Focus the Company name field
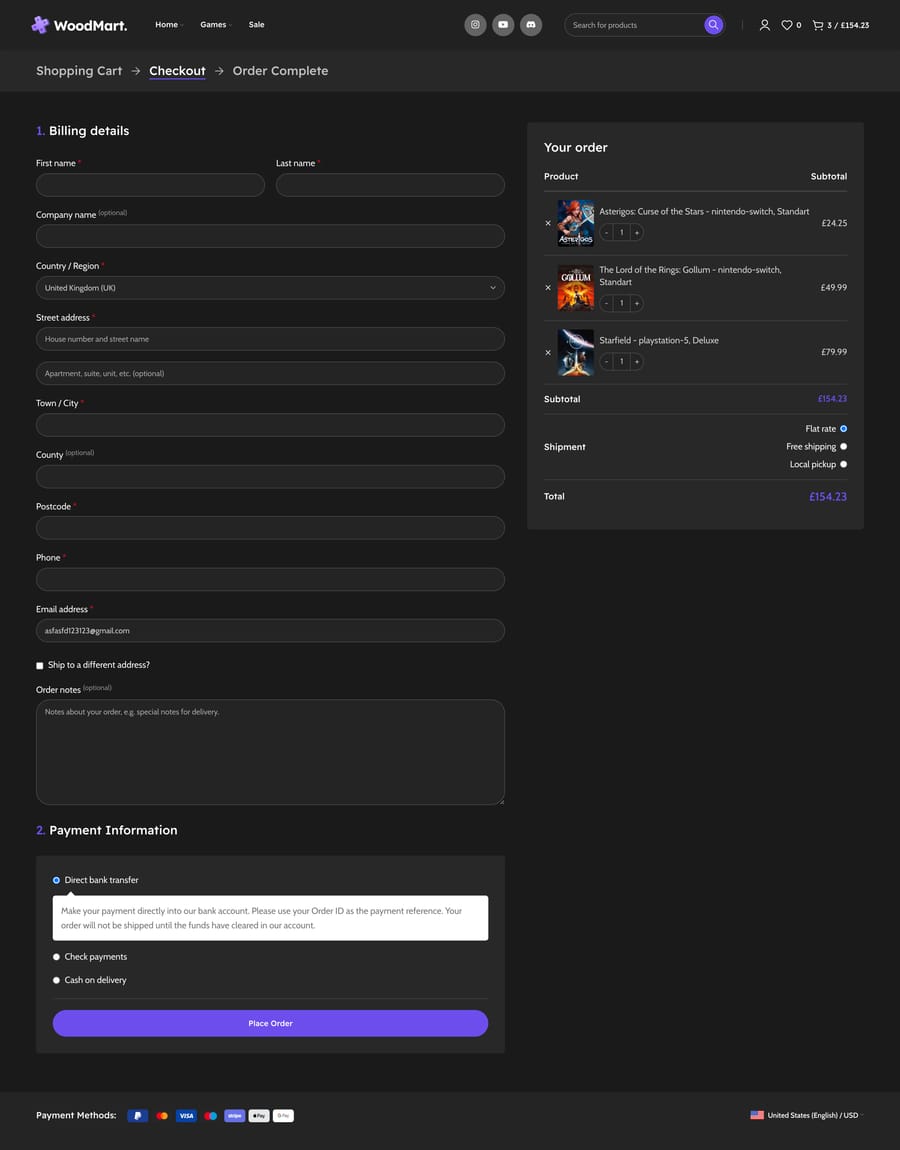Image resolution: width=900 pixels, height=1150 pixels. click(x=270, y=236)
